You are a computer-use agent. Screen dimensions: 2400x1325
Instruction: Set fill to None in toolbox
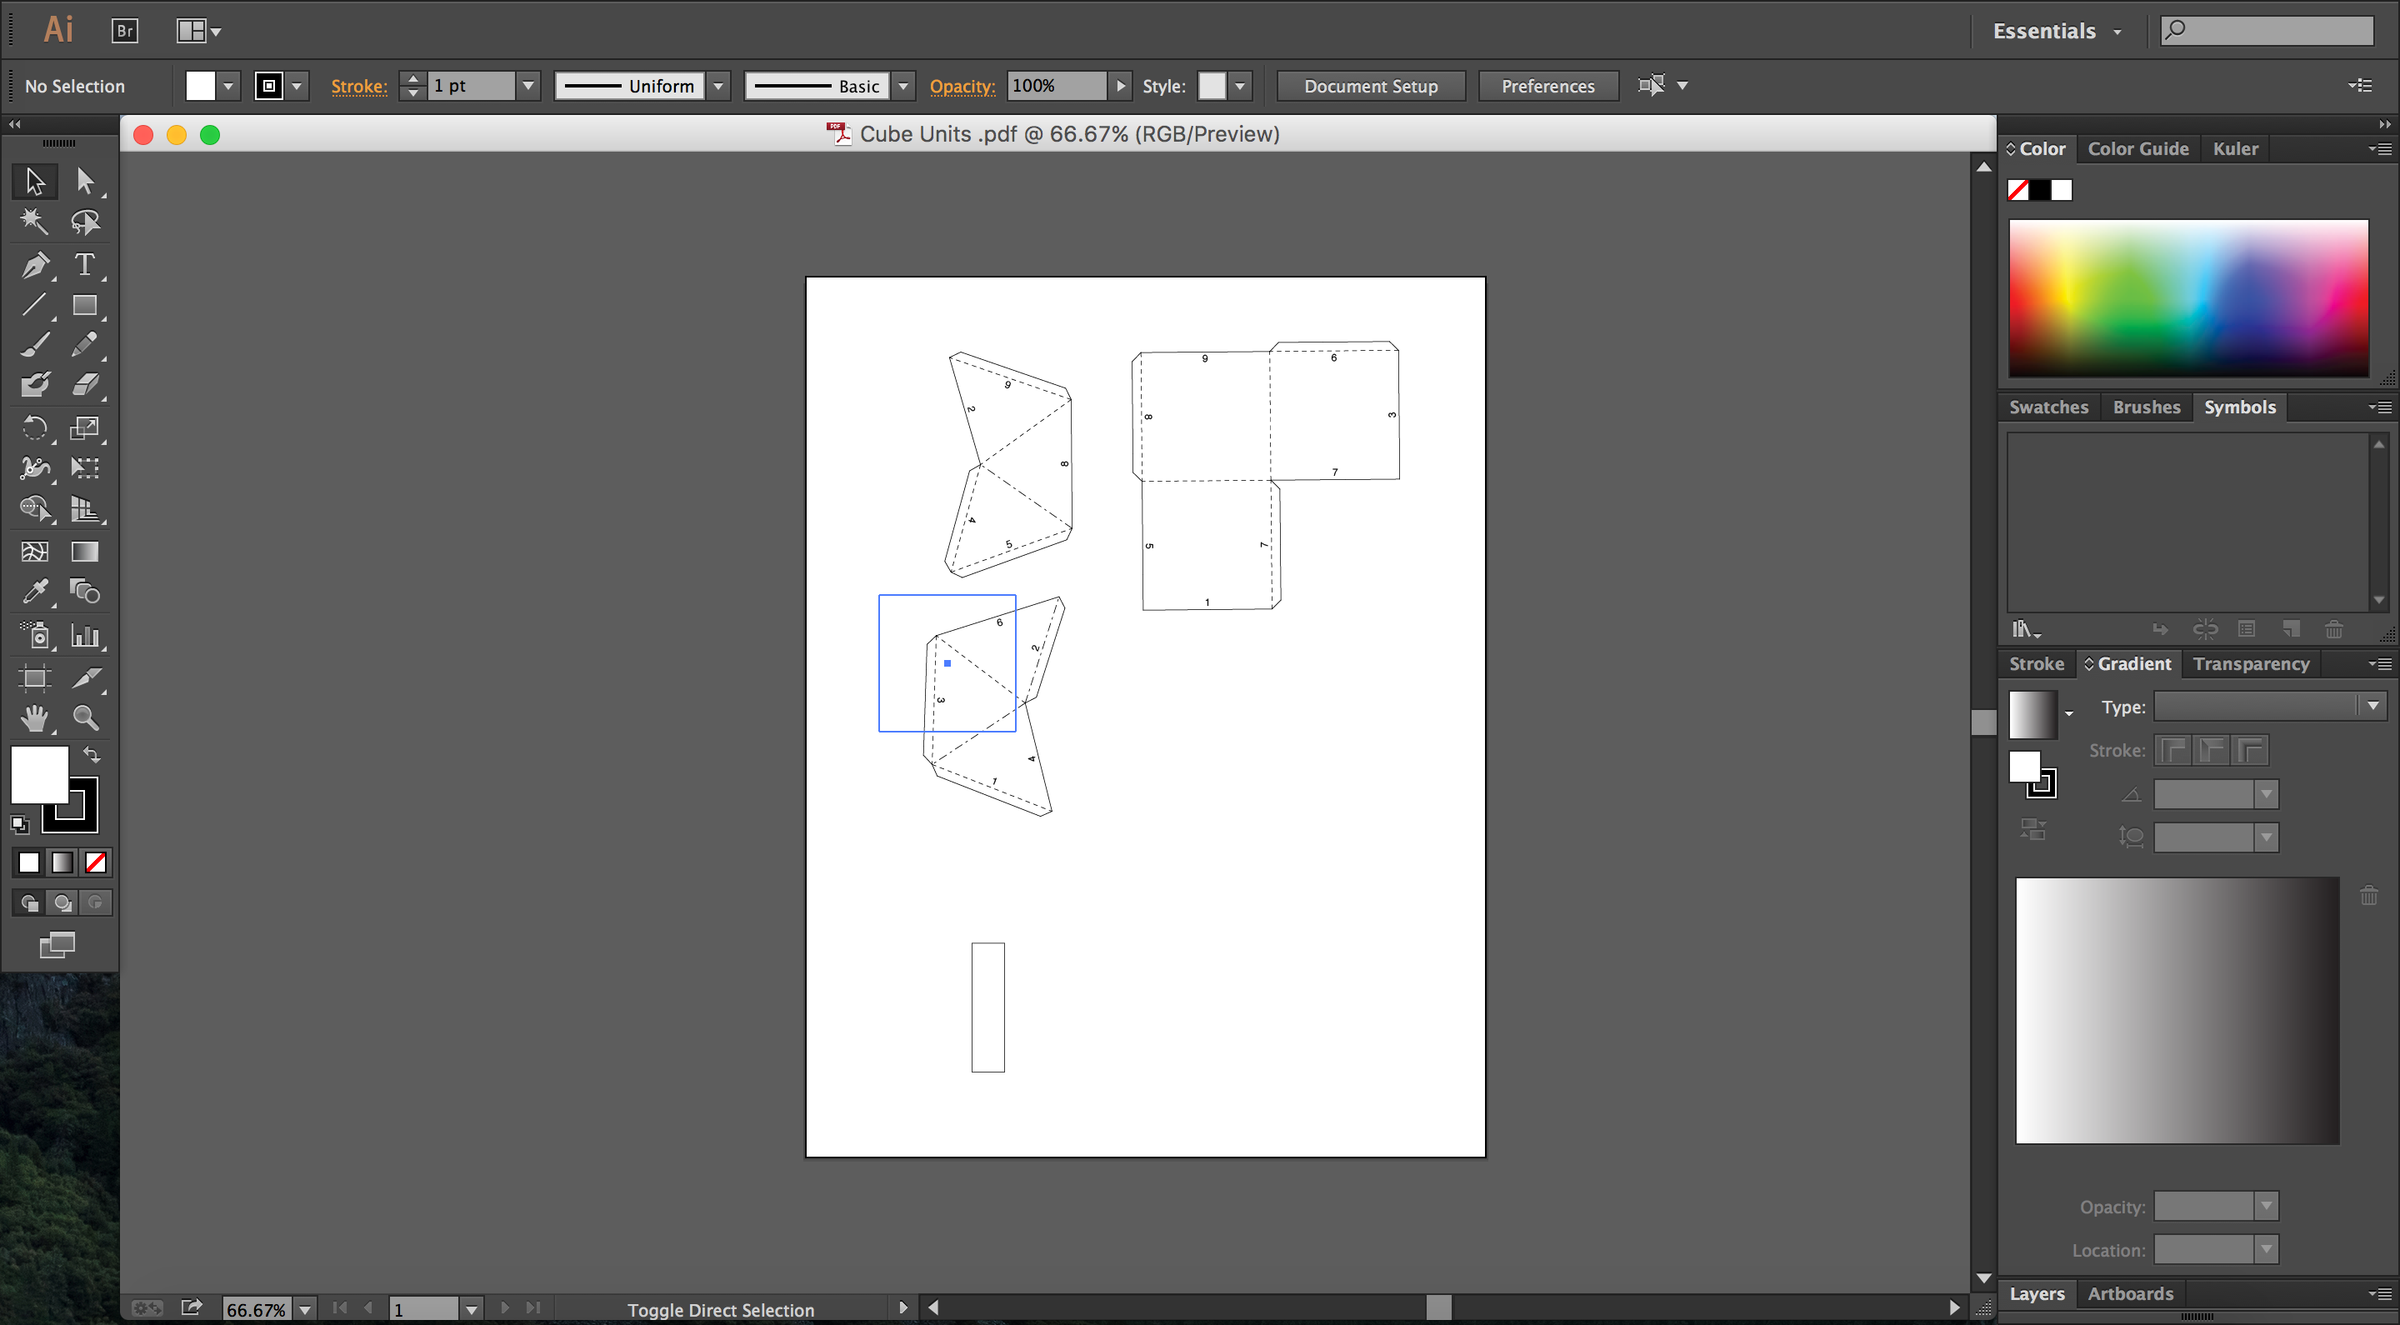point(96,862)
